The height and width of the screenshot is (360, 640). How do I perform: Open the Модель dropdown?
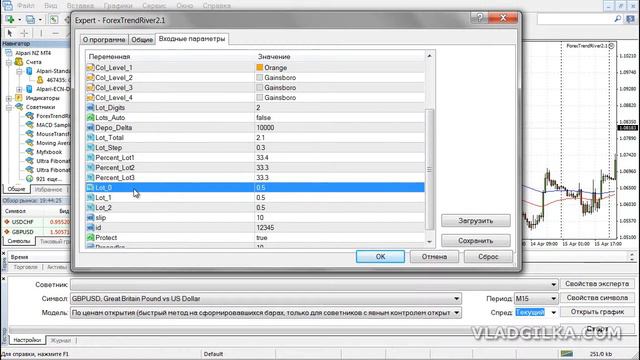(x=456, y=313)
